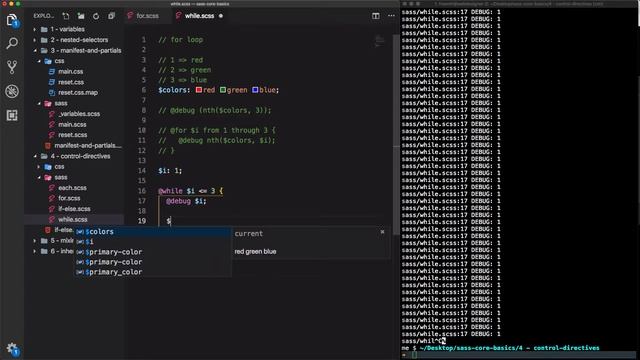640x360 pixels.
Task: Click line number 14 in the gutter
Action: 142,171
